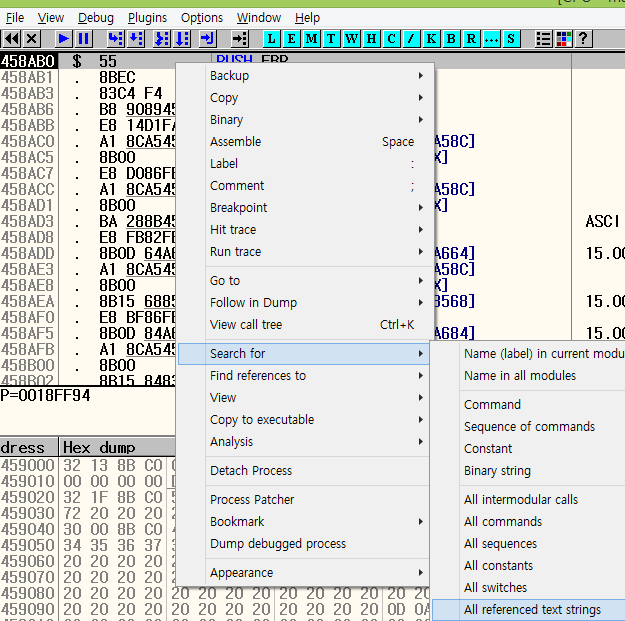This screenshot has width=625, height=621.
Task: Click the Step into toolbar icon
Action: (116, 39)
